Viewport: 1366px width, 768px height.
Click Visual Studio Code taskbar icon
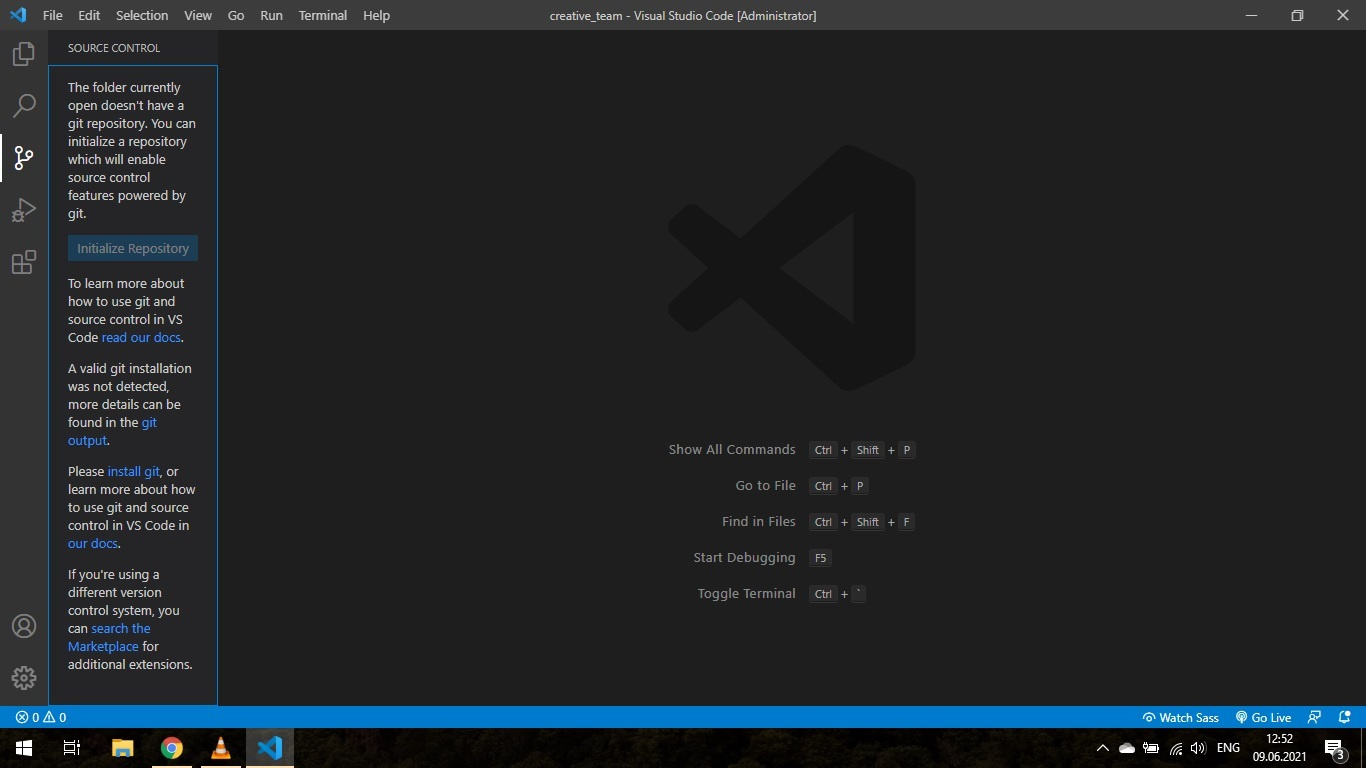point(270,748)
